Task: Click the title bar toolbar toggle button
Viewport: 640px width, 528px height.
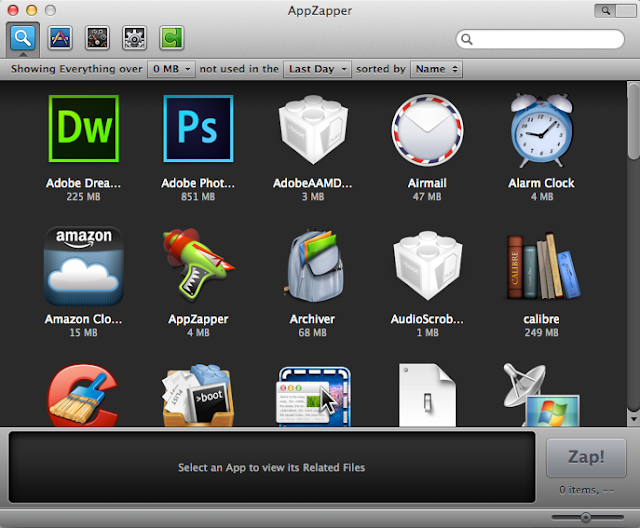Action: tap(615, 11)
